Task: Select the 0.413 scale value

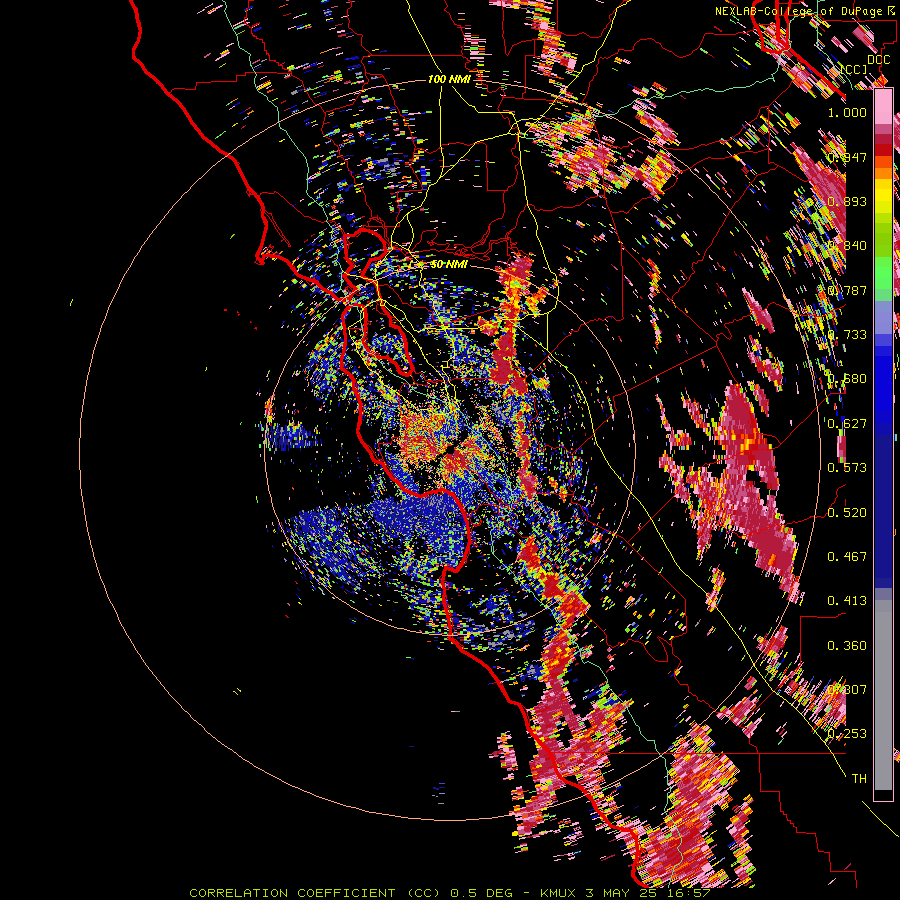Action: pos(847,601)
